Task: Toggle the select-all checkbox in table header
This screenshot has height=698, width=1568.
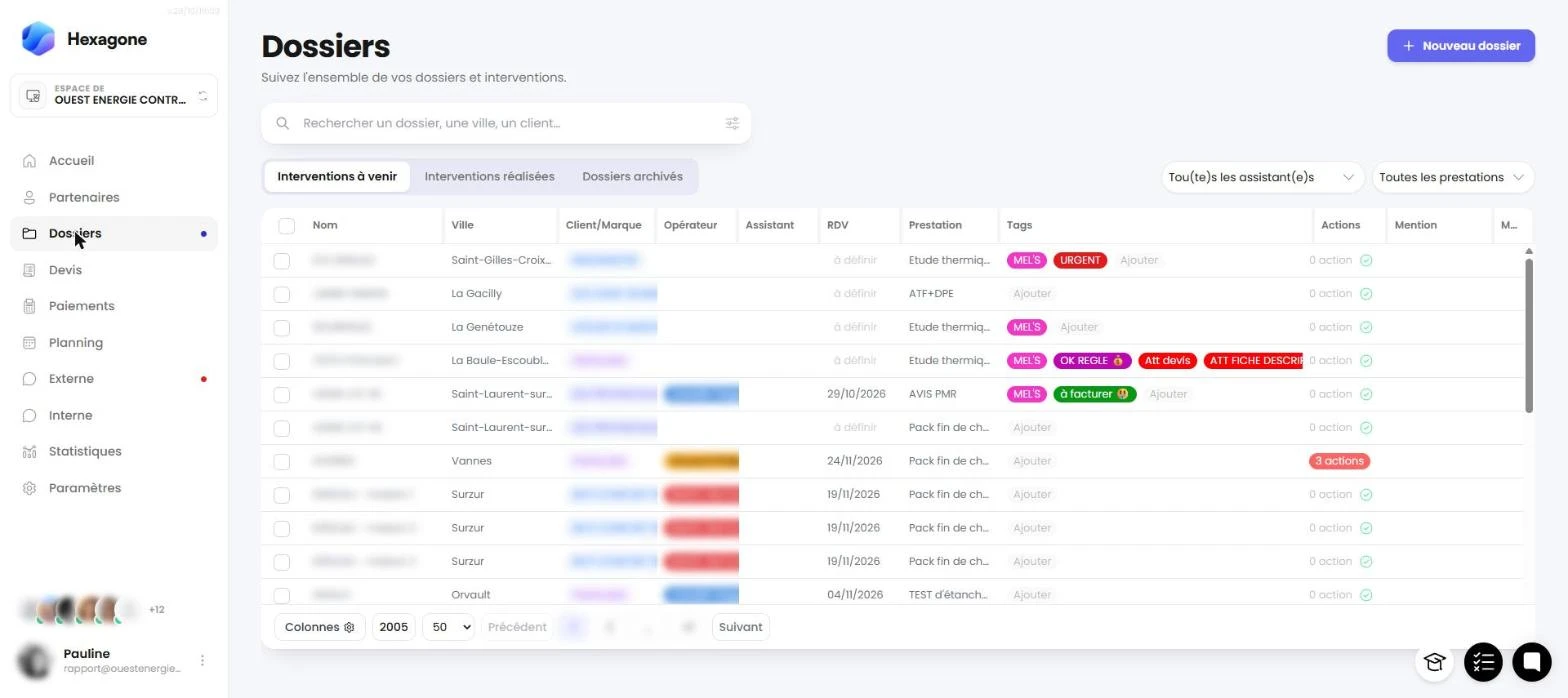Action: click(287, 226)
